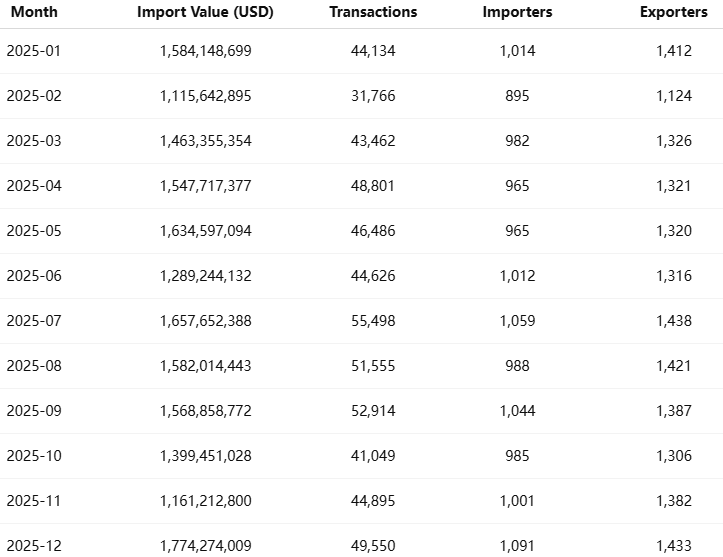Click import value 1,774,274,009
723x557 pixels.
[x=205, y=546]
